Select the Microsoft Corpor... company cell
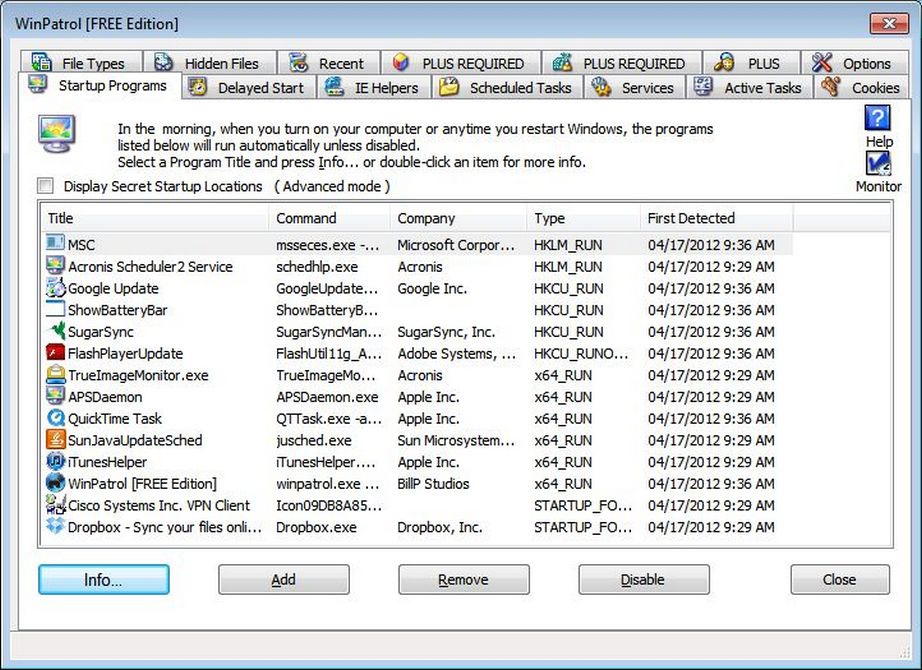The image size is (922, 670). click(456, 245)
